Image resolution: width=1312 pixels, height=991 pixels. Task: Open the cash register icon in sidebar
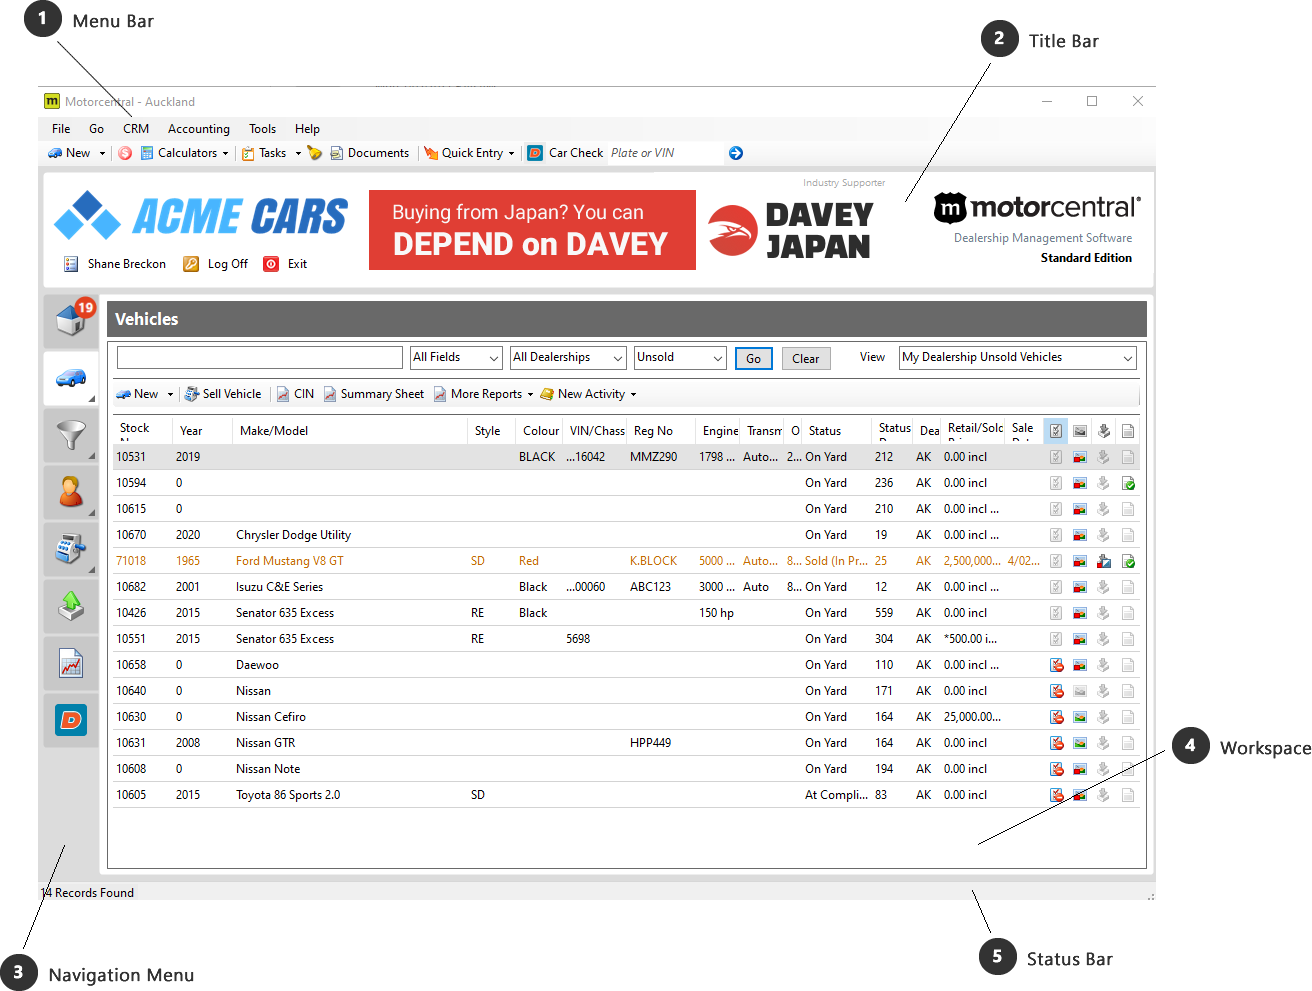[71, 549]
